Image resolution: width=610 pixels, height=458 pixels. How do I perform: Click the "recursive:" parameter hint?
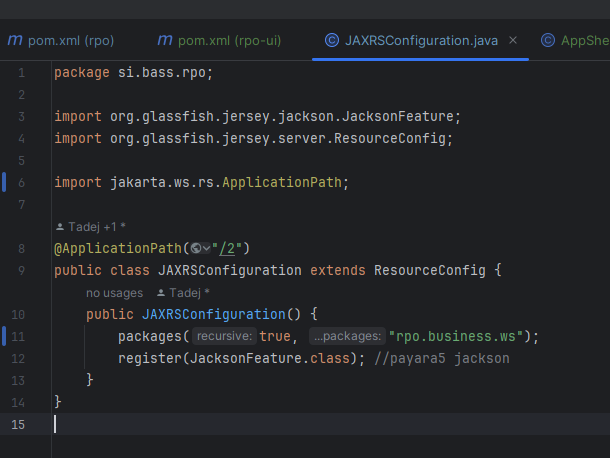click(x=223, y=336)
